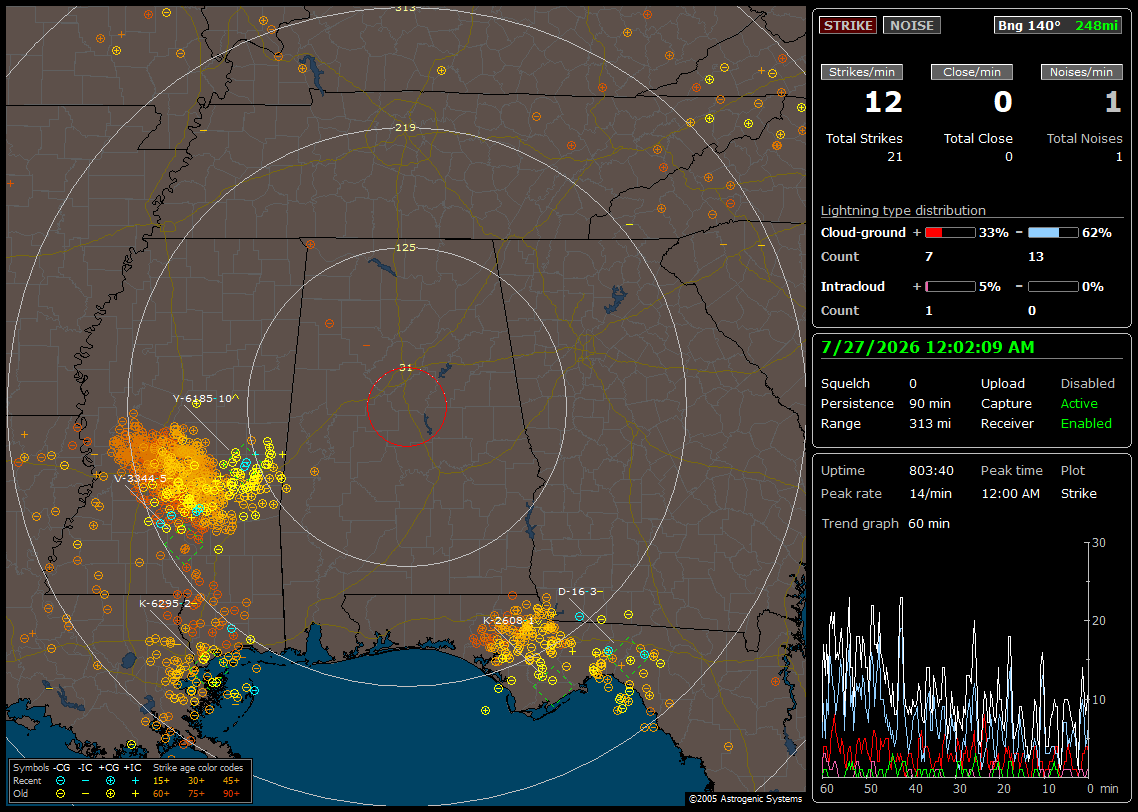
Task: Click the old +CG yellow legend symbol
Action: (110, 794)
